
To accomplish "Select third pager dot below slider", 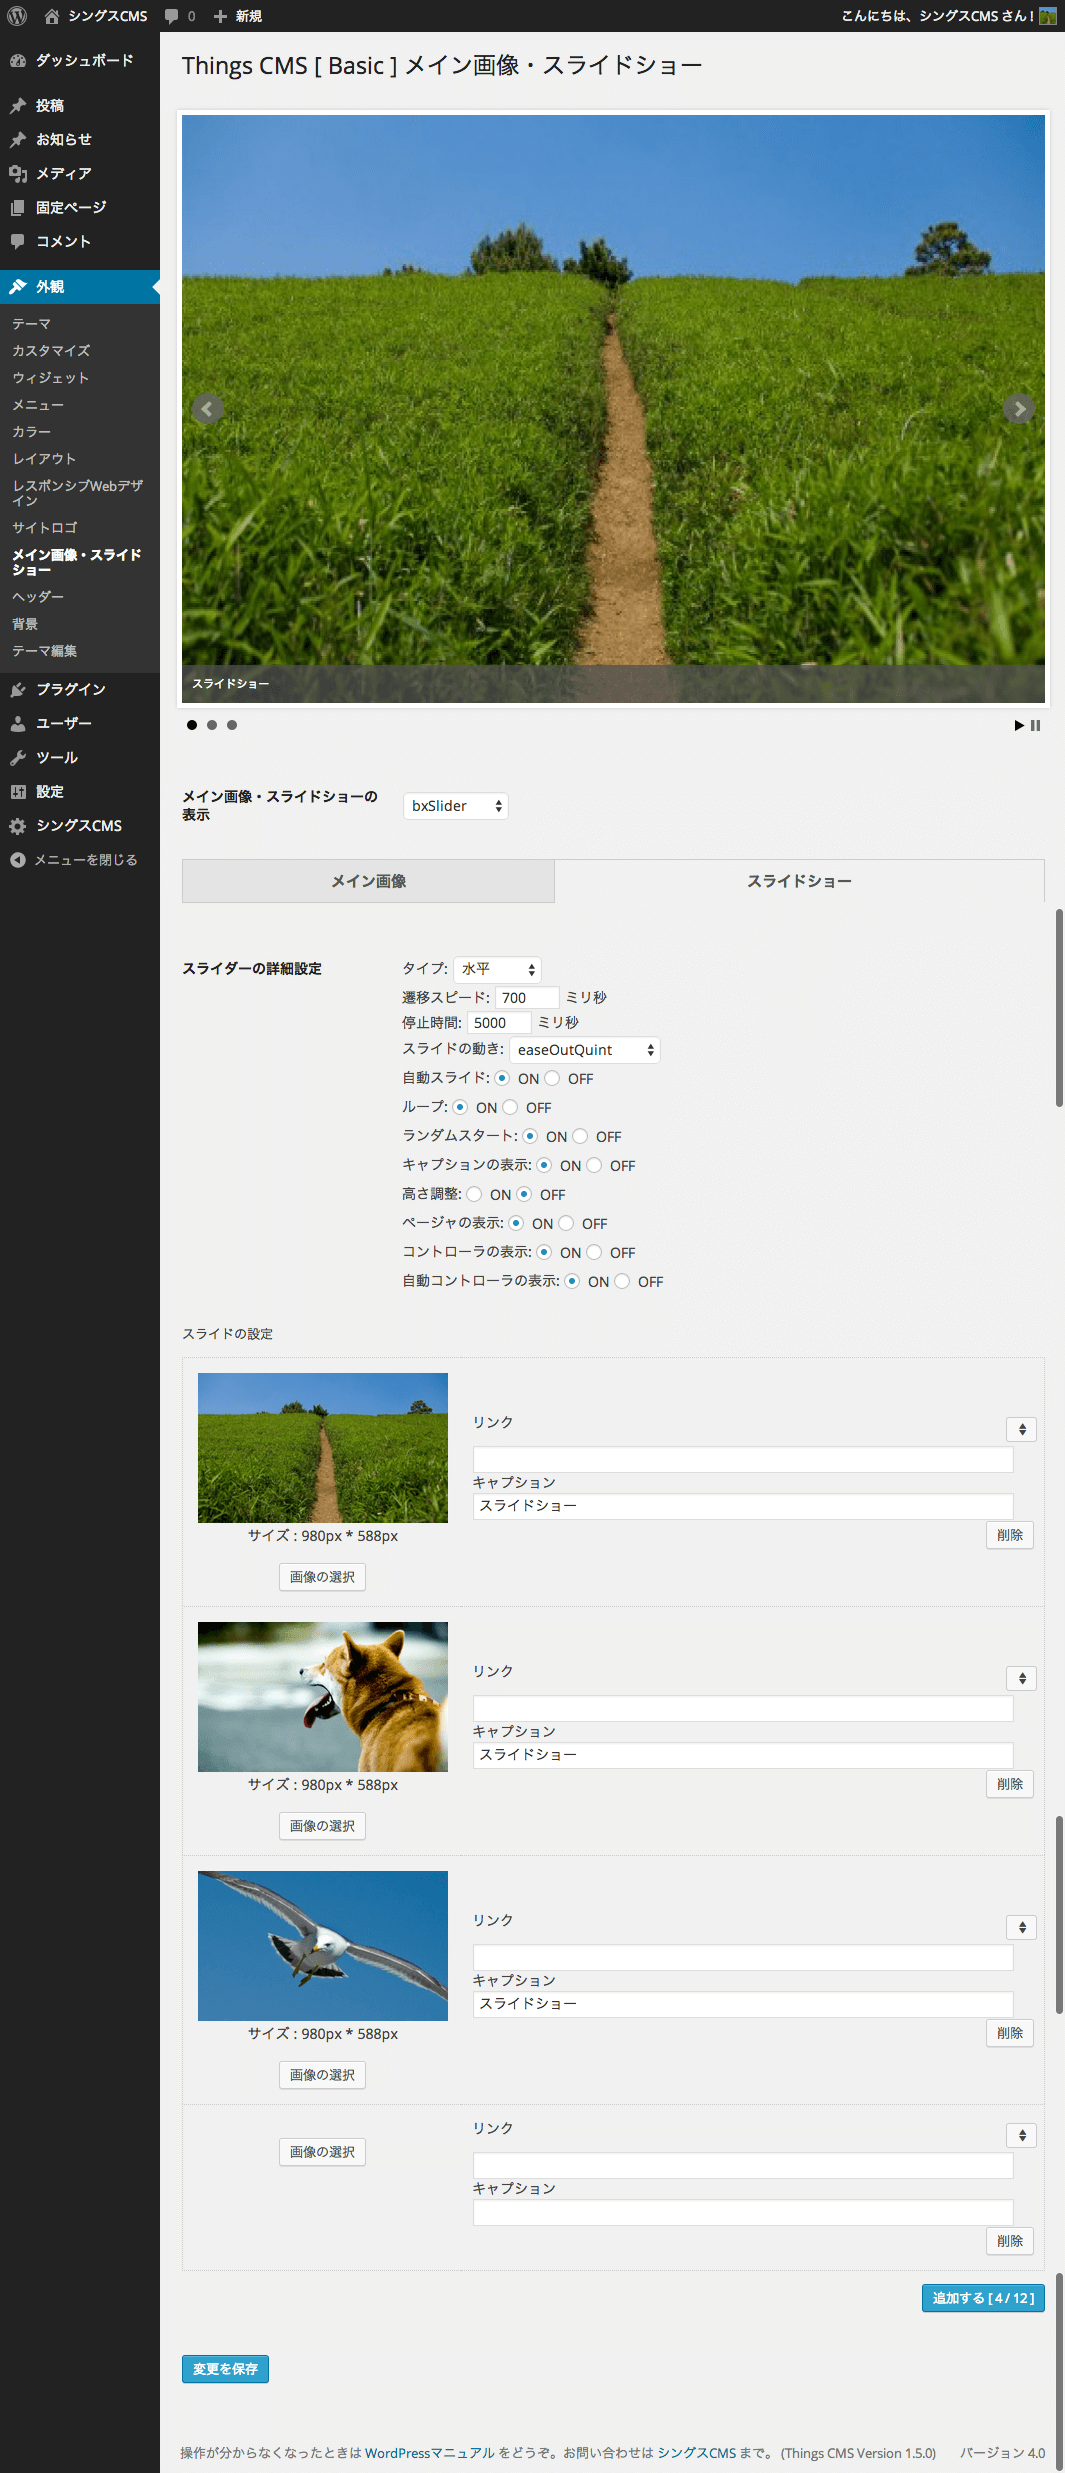I will [232, 725].
